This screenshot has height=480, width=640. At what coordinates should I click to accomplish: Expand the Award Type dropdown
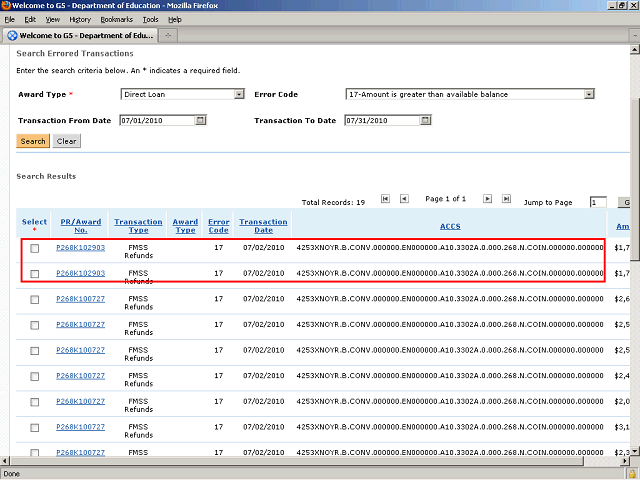coord(239,94)
